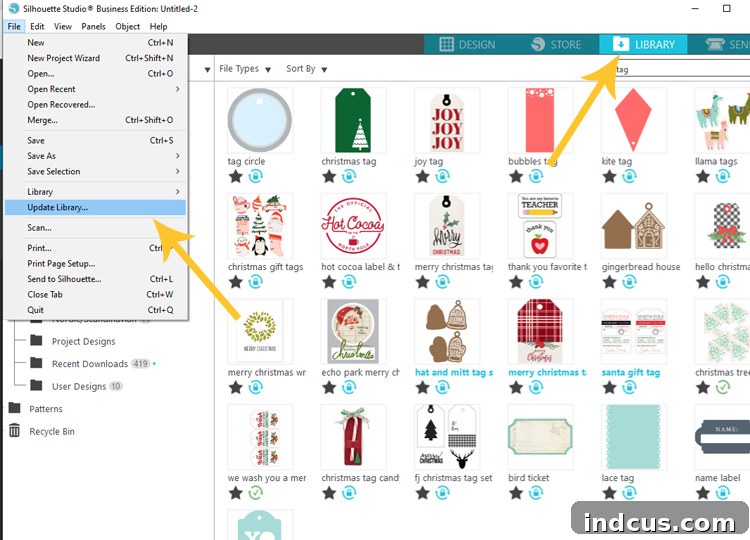The image size is (750, 540).
Task: Click cloud sync icon under fj christmas tag set
Action: click(x=442, y=492)
